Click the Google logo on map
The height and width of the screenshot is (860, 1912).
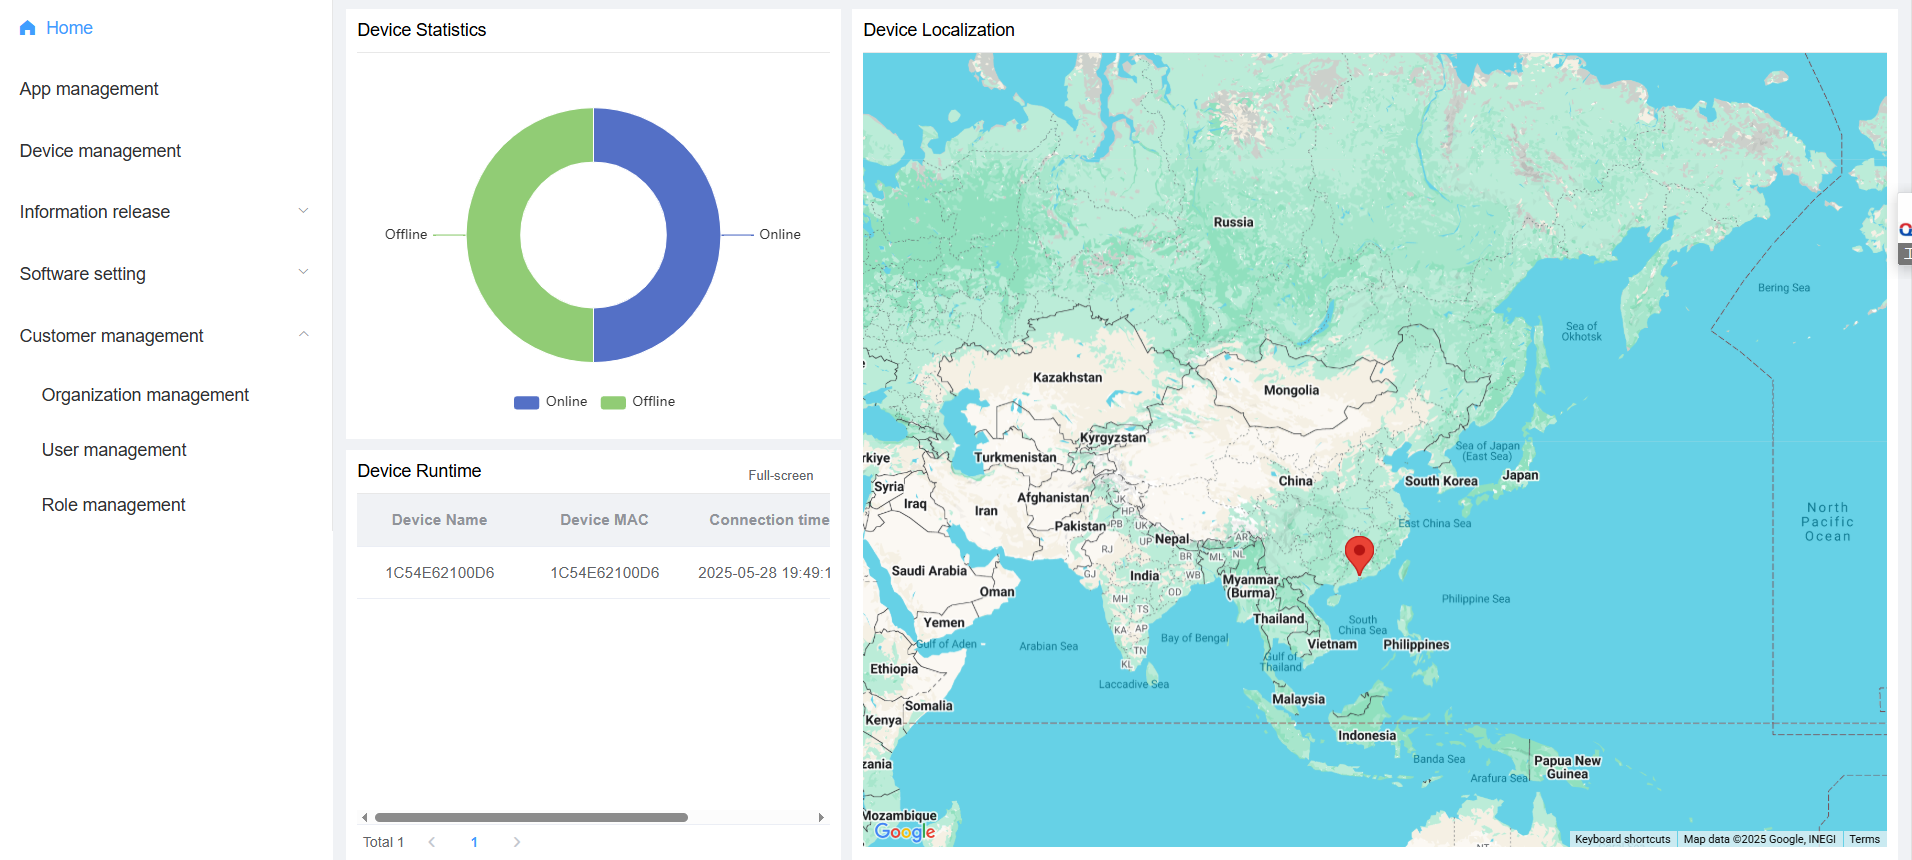(x=904, y=832)
